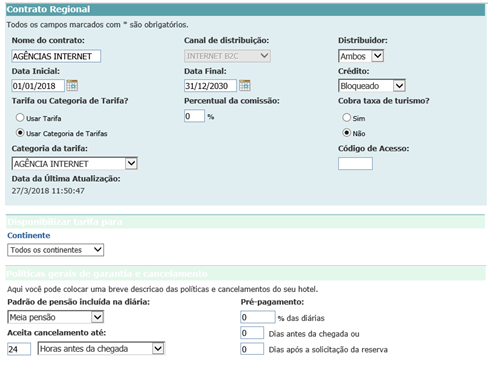Click Dias após a solicitação da reserva field
The width and height of the screenshot is (490, 373).
tap(252, 349)
